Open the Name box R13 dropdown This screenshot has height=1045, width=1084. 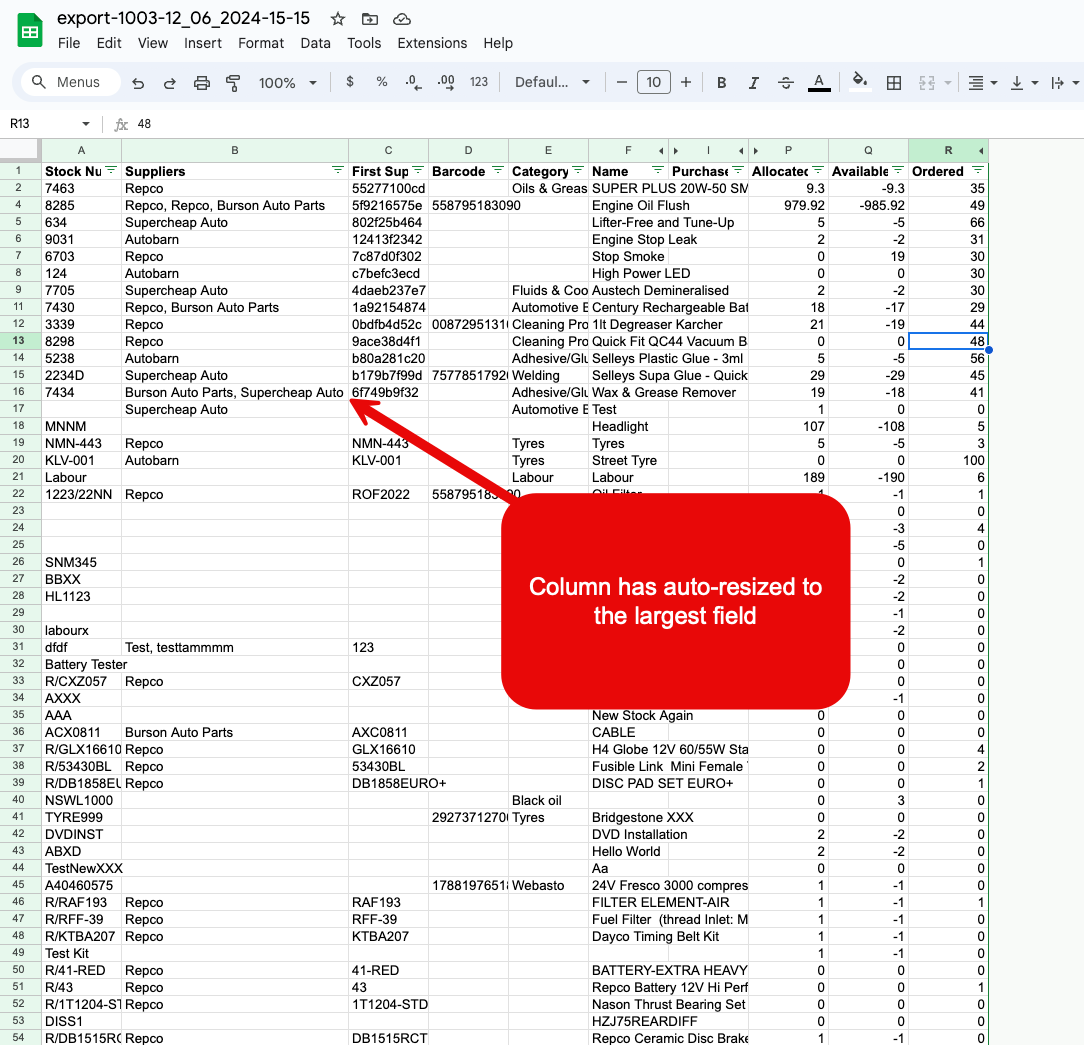86,124
